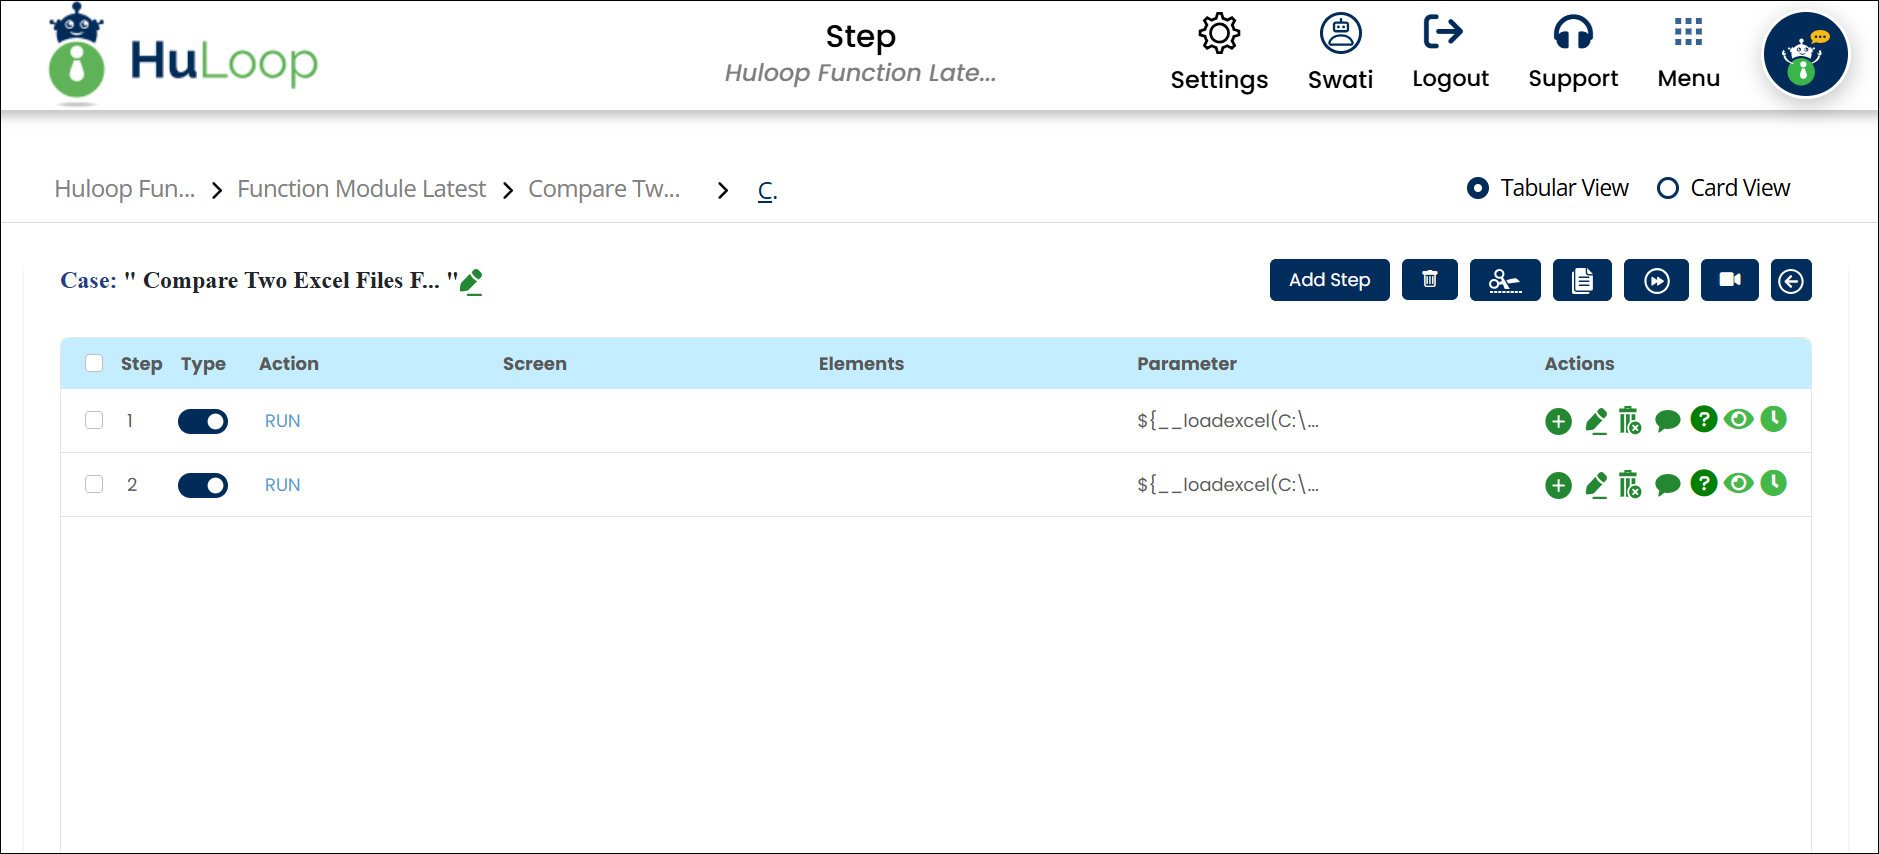Screen dimensions: 1879x854
Task: Open comment bubble for step 2
Action: pos(1667,486)
